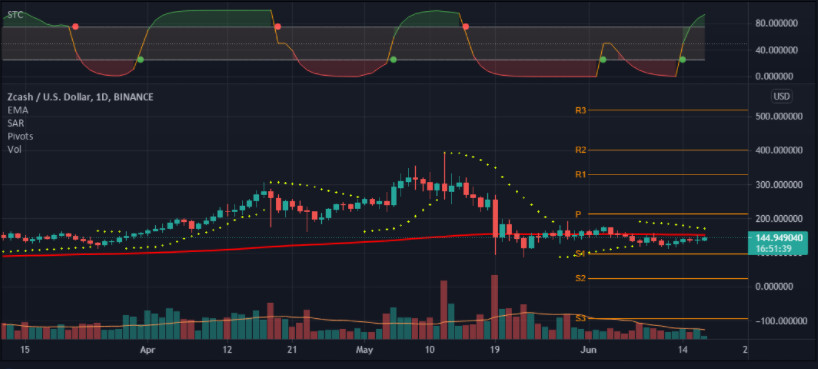Click the EMA indicator legend
This screenshot has height=369, width=818.
tap(18, 110)
